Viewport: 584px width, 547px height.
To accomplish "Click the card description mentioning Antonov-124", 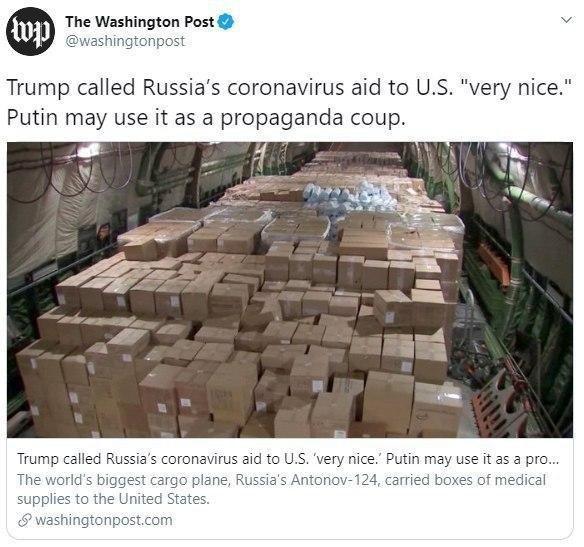I will 282,489.
